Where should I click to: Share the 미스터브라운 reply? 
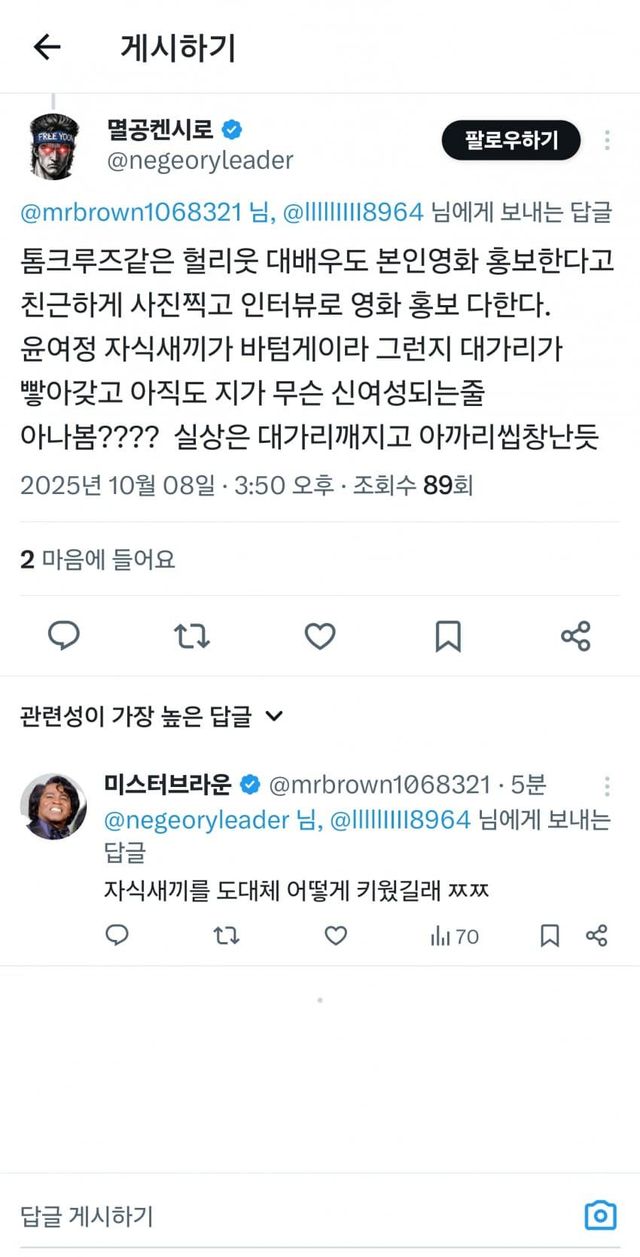tap(597, 936)
